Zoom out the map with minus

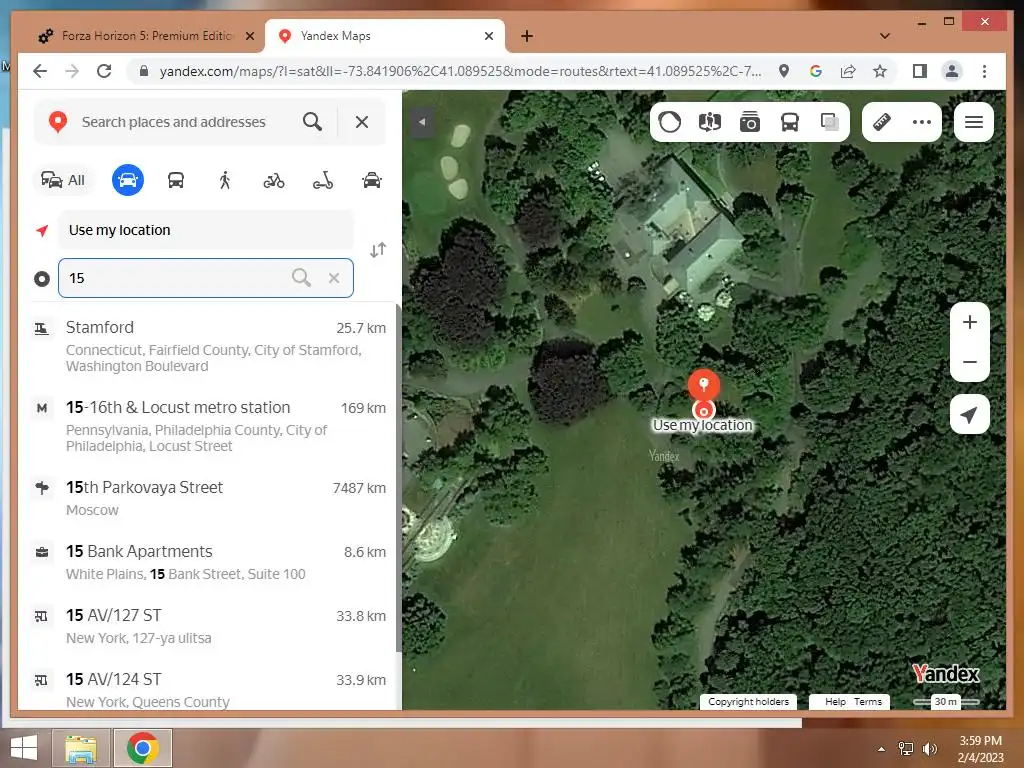tap(970, 362)
